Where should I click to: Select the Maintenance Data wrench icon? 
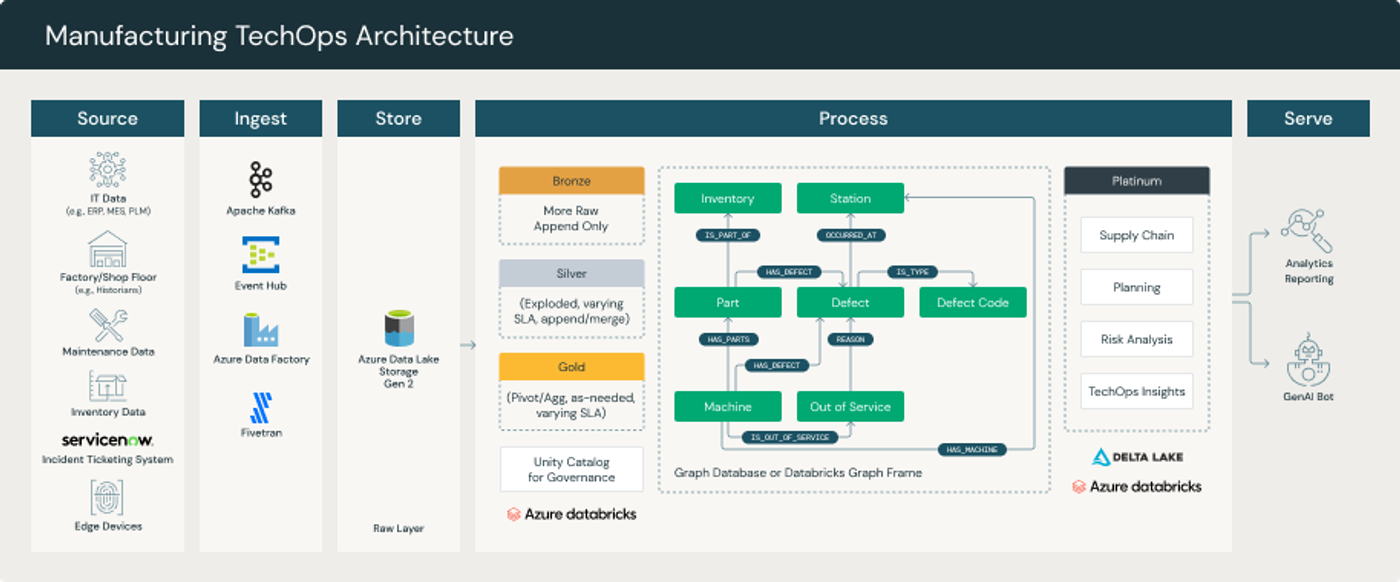[108, 325]
